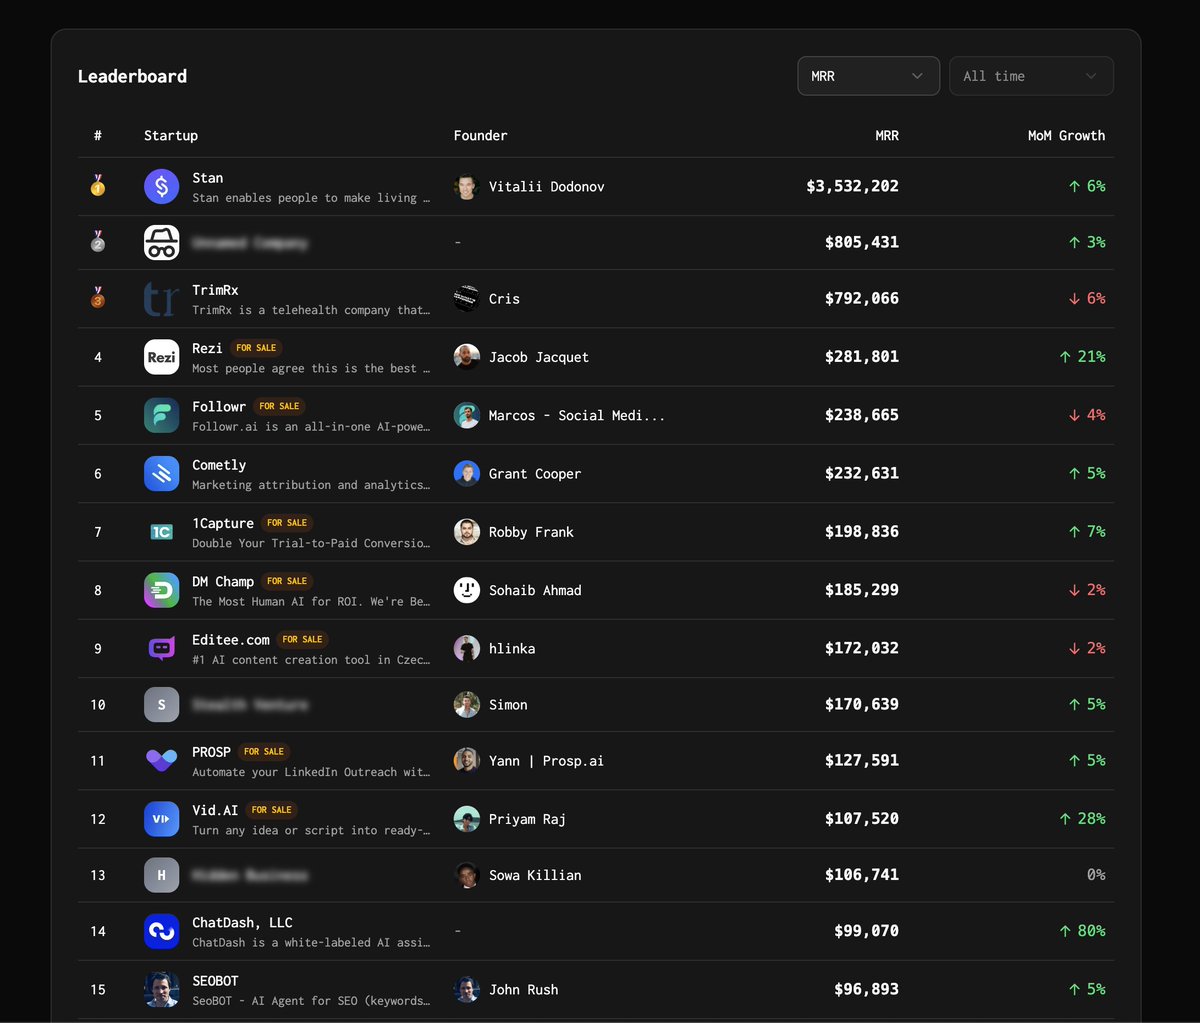Click the FOR SALE badge next to Followr
Screen dimensions: 1200x1023
279,406
